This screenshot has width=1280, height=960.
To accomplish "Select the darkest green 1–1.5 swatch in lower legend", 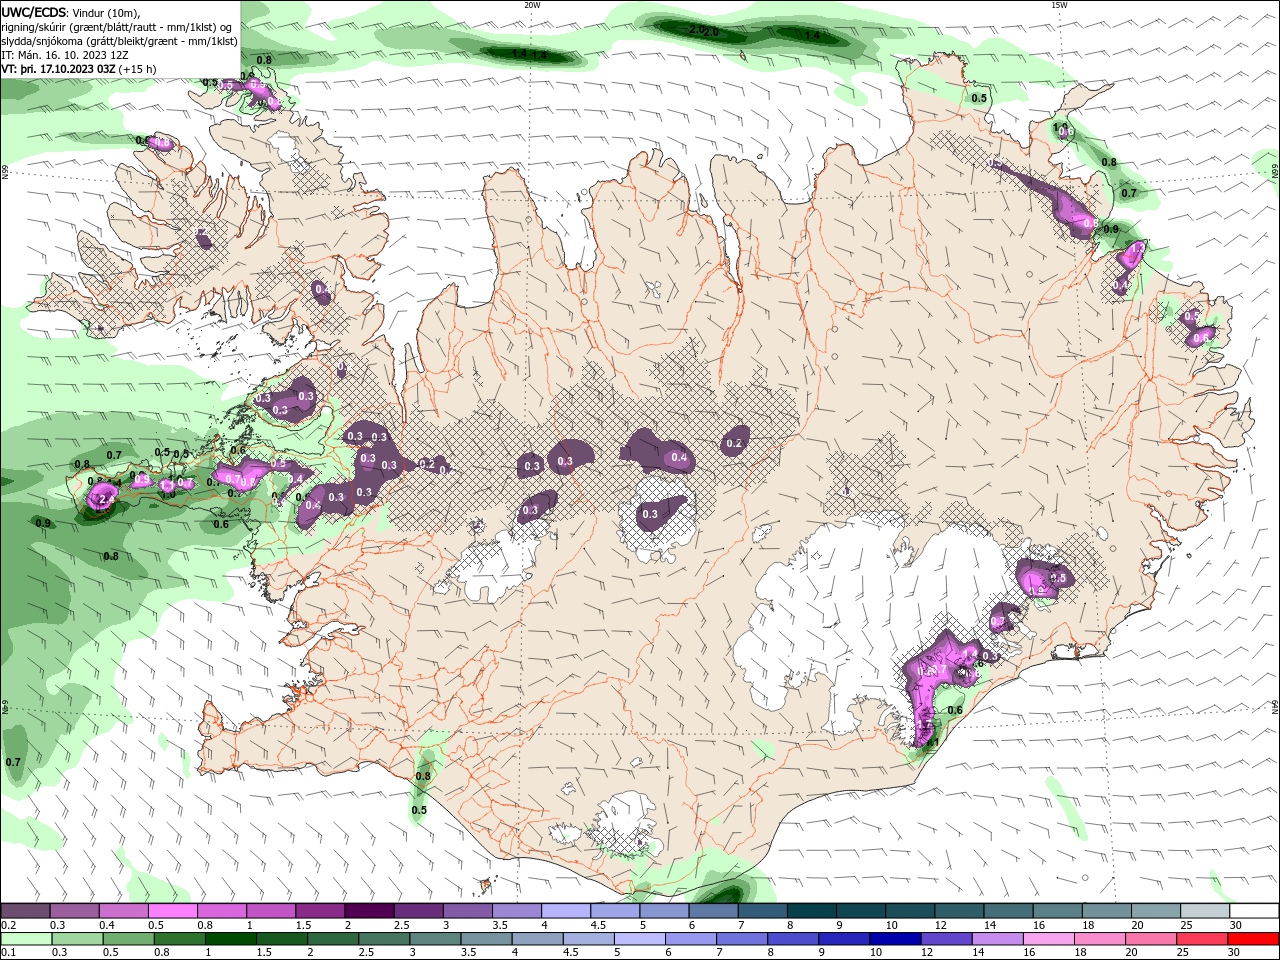I will point(230,939).
